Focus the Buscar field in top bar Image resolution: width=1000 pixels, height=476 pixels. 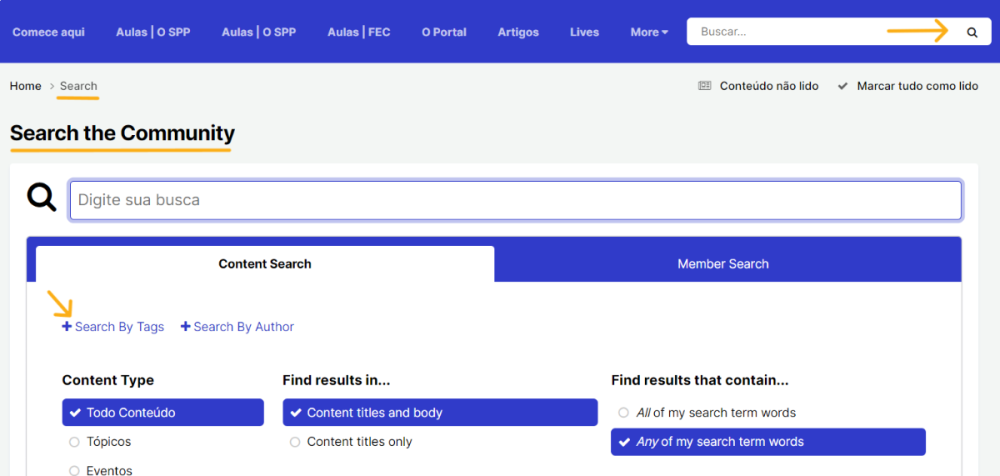click(x=790, y=32)
